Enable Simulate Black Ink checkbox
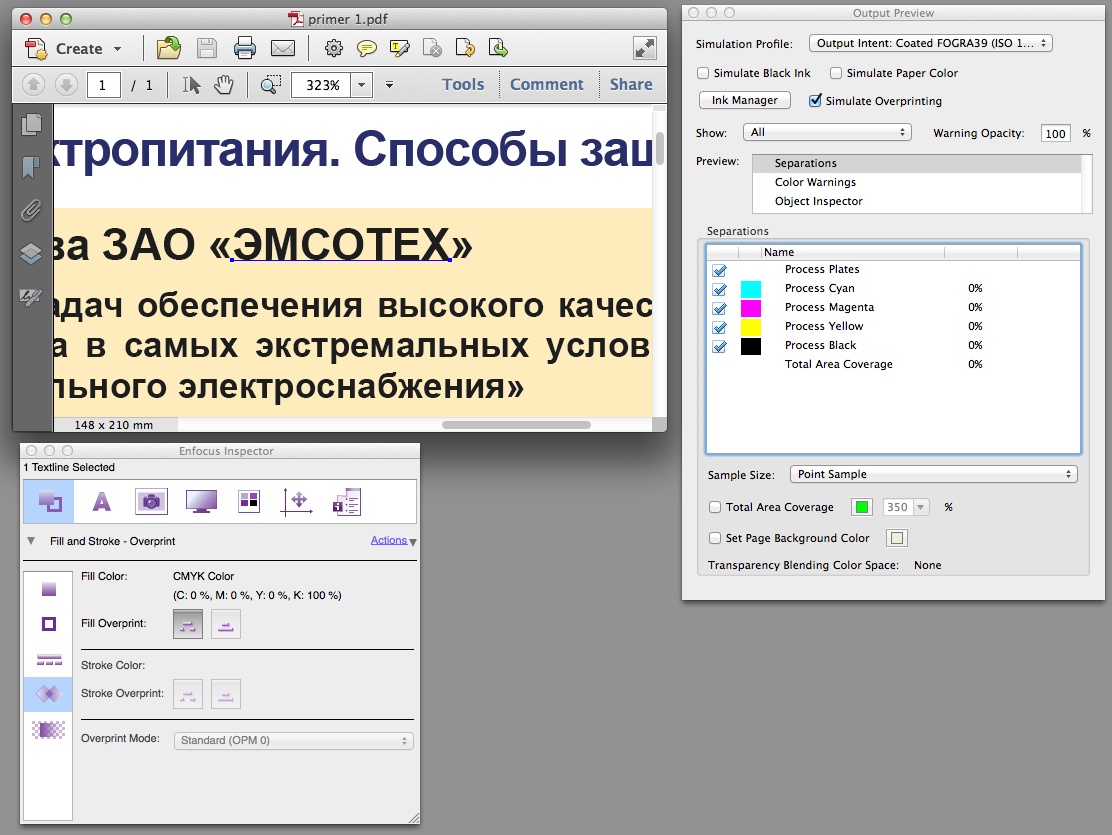Screen dimensions: 1112x835 click(x=704, y=73)
